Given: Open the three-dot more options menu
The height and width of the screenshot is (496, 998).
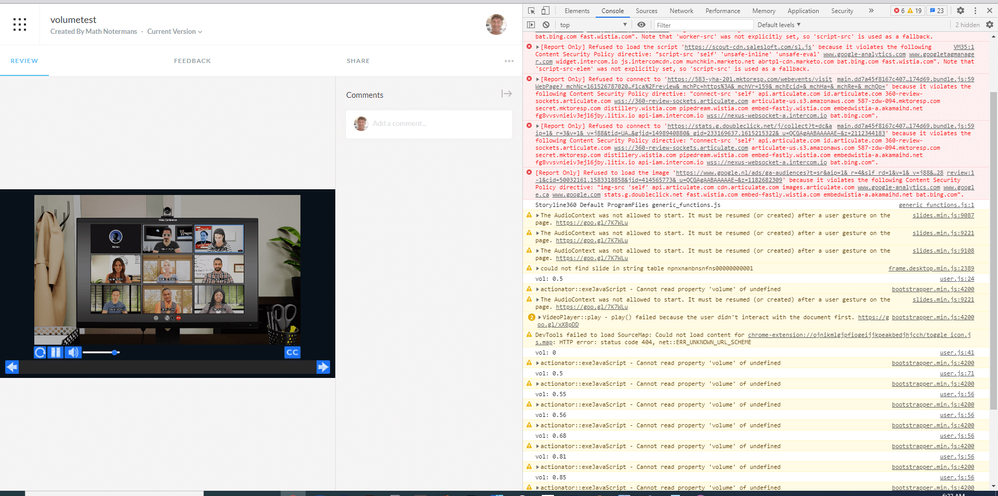Looking at the screenshot, I should click(509, 61).
